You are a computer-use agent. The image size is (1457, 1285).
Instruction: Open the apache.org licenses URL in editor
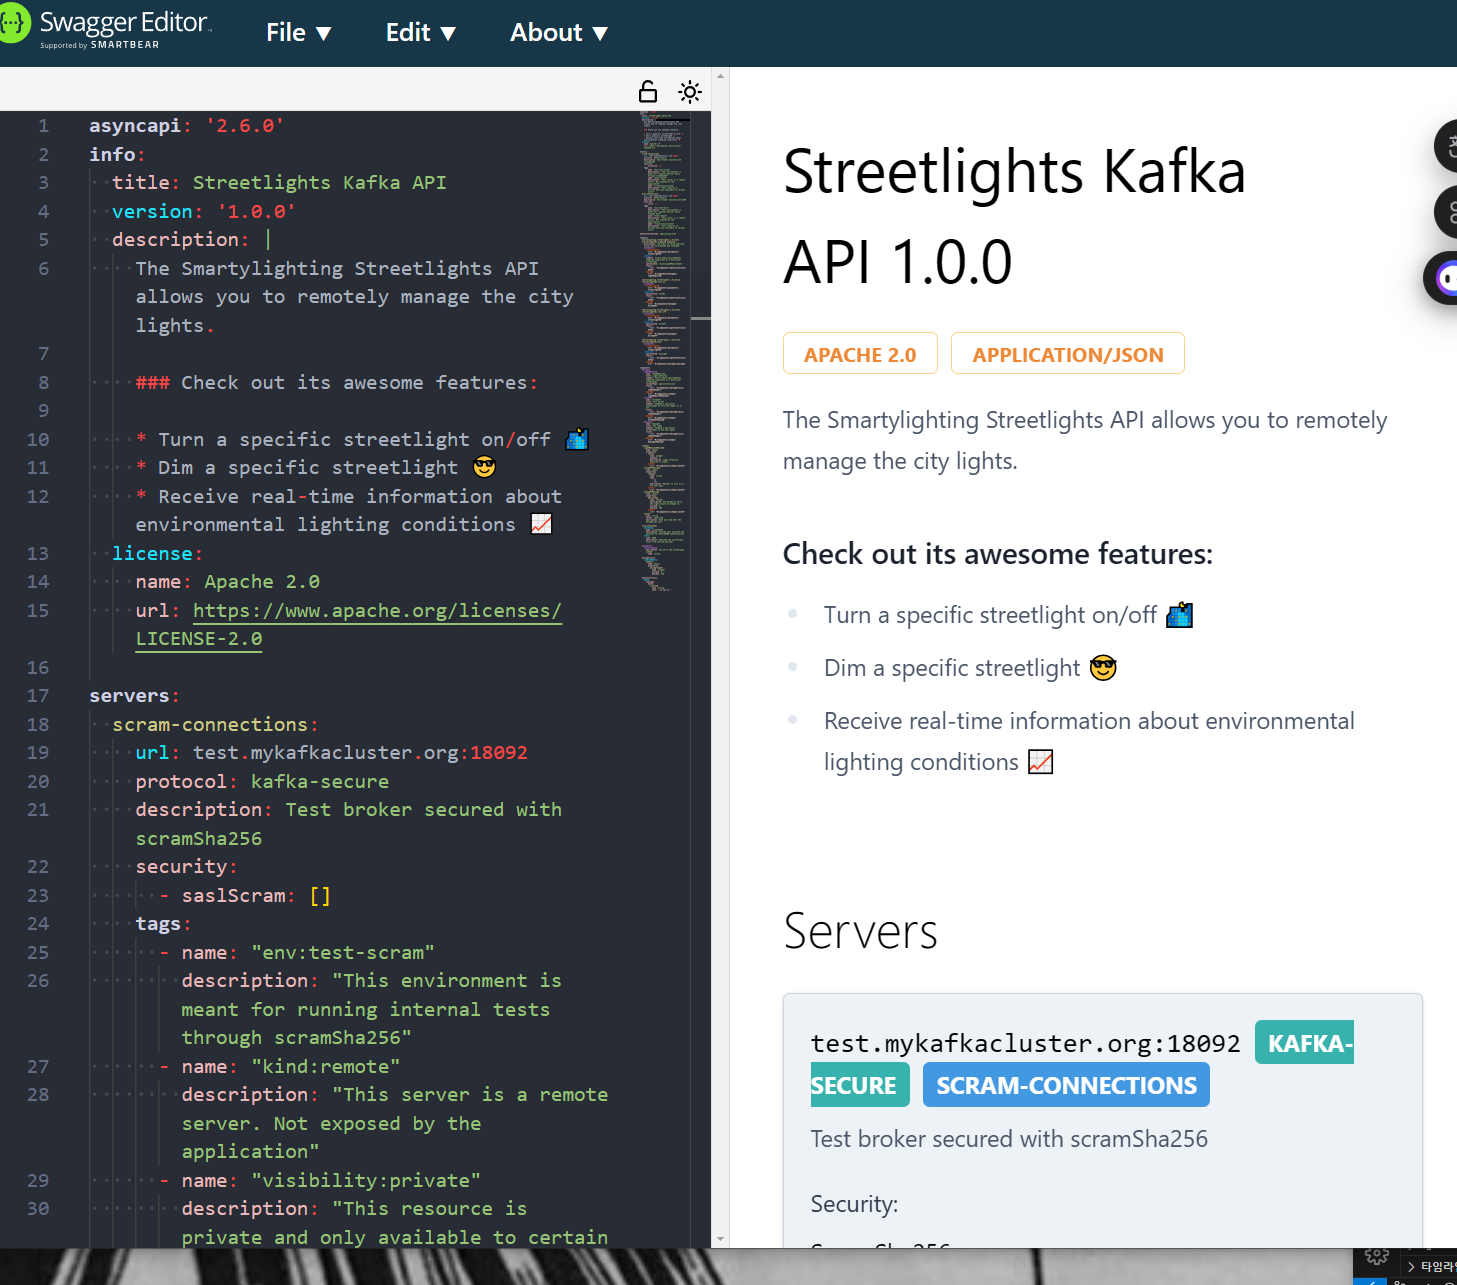coord(377,611)
